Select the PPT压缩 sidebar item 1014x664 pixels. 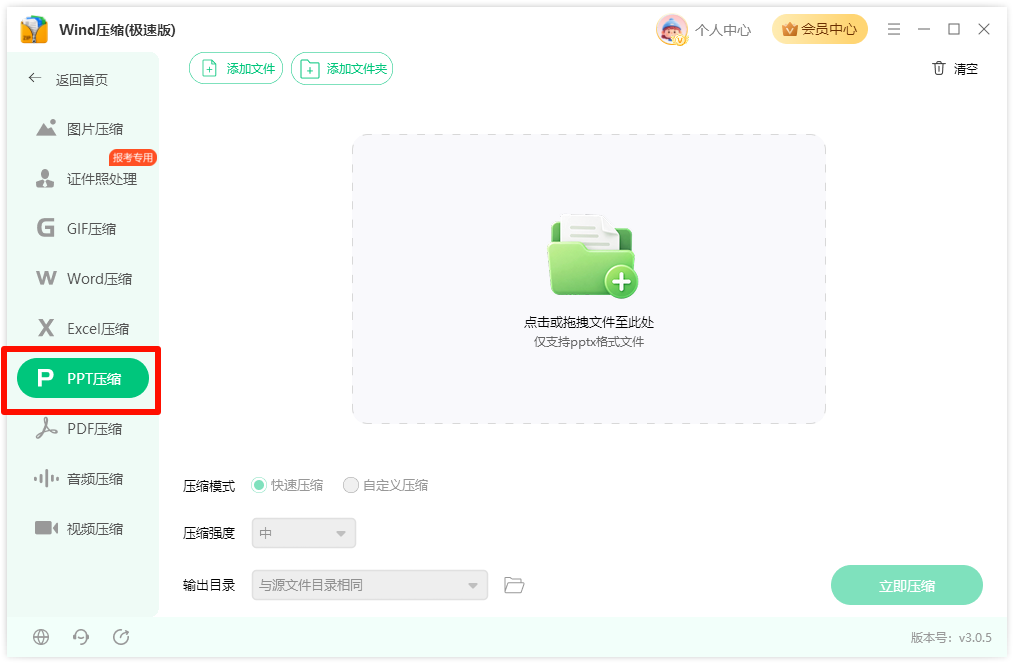[83, 378]
